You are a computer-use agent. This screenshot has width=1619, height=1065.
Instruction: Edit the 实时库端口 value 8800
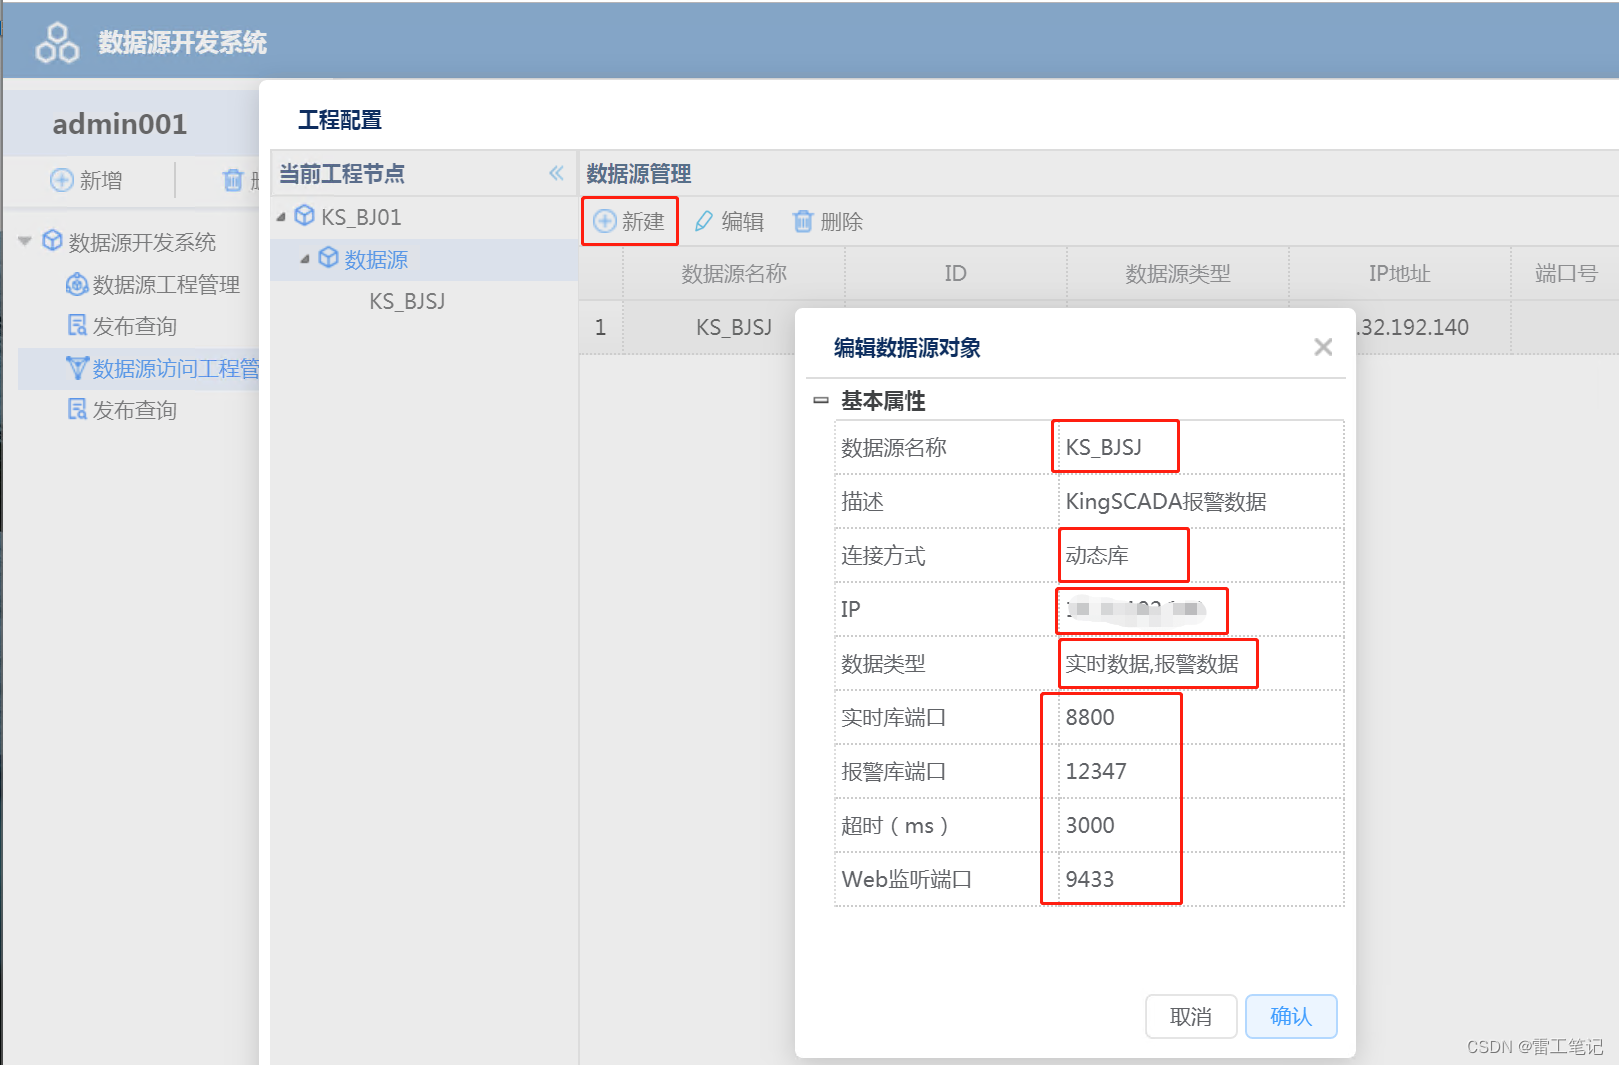[x=1201, y=717]
